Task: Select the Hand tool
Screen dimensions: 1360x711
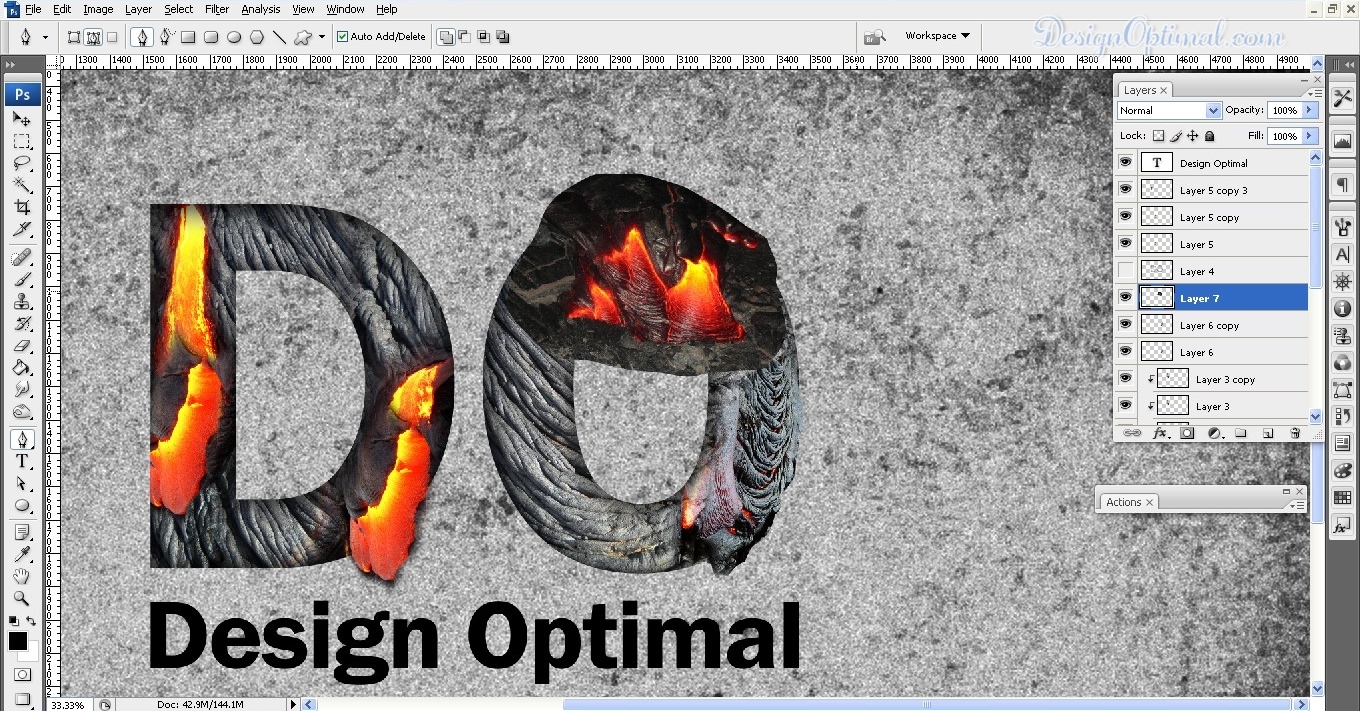Action: (x=22, y=576)
